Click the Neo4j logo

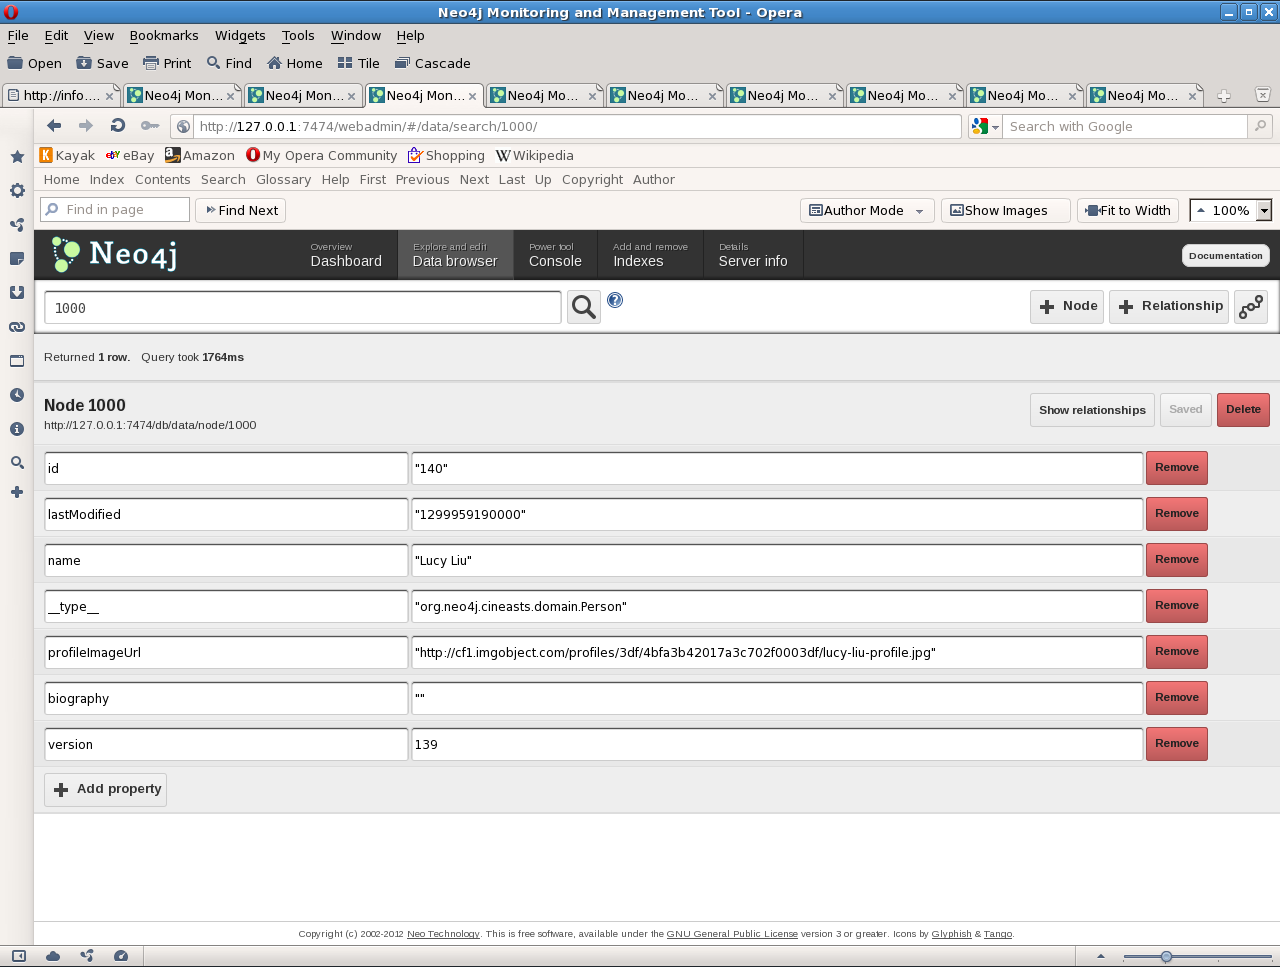(115, 255)
